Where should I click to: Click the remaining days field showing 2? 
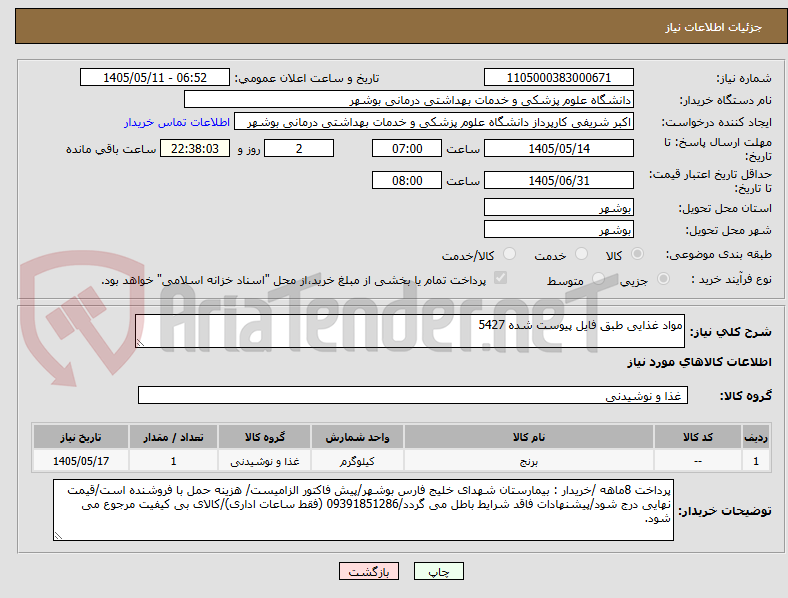[x=299, y=148]
